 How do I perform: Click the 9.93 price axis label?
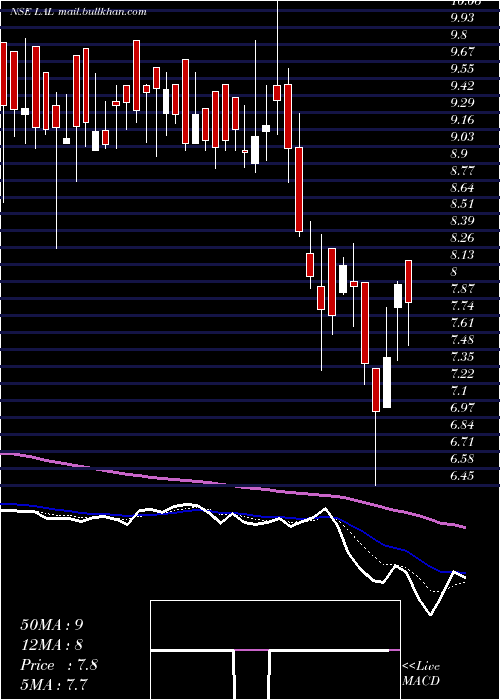[462, 18]
